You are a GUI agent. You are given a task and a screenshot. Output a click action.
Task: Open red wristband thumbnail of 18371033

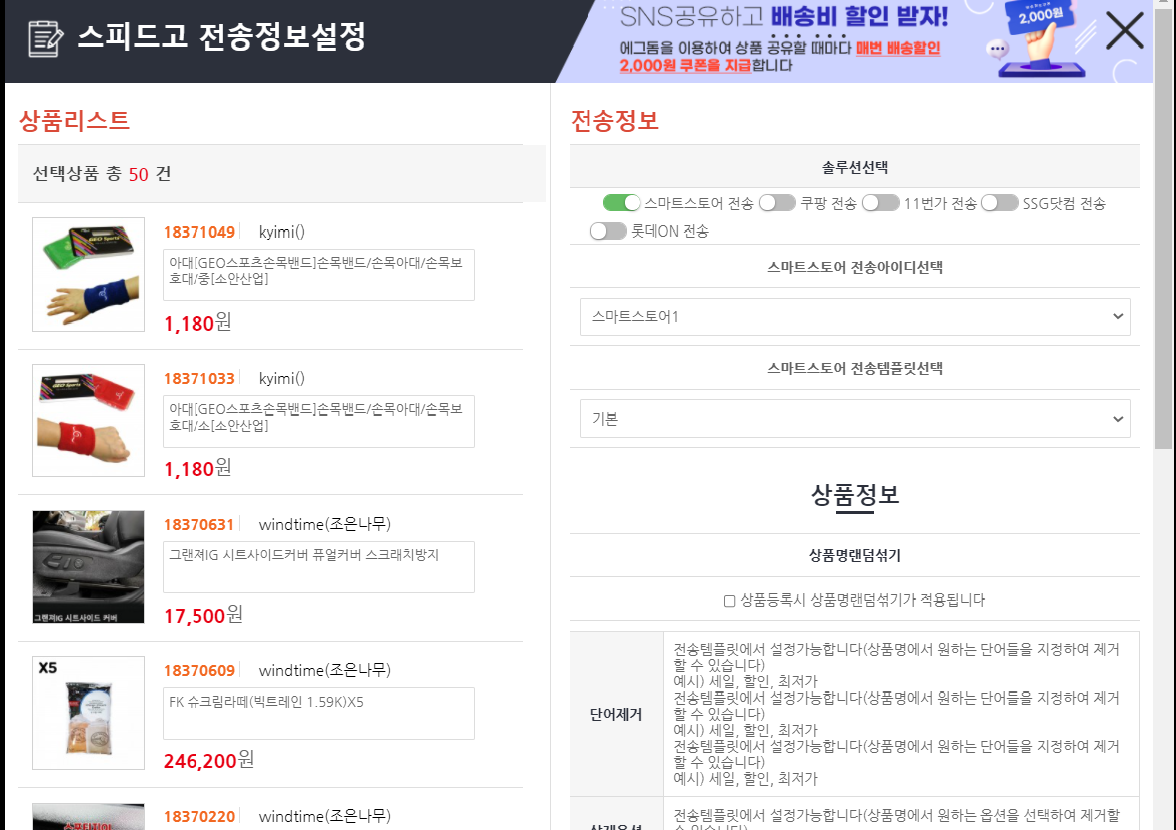coord(88,421)
